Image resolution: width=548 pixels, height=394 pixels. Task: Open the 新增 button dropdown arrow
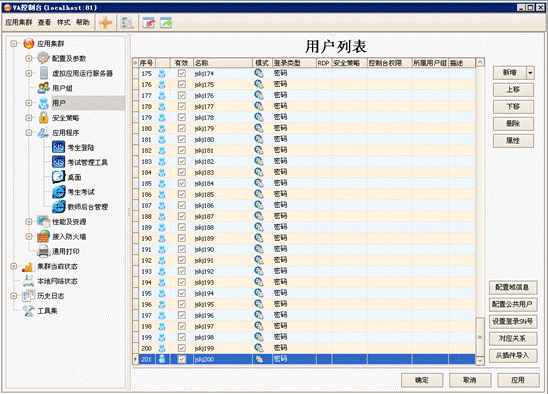tap(530, 73)
